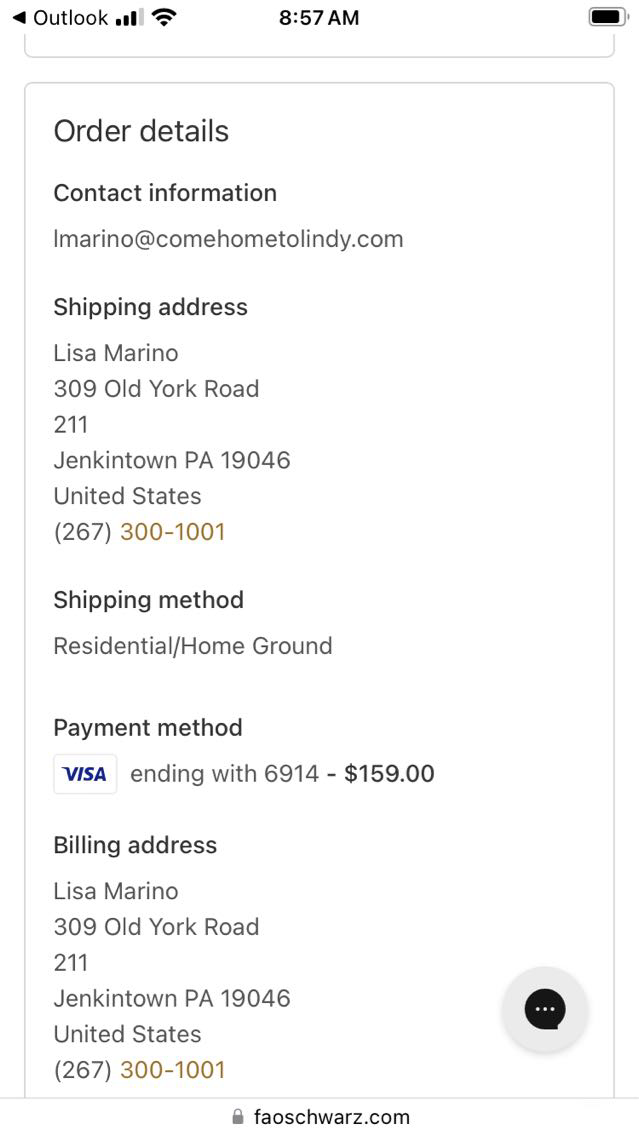Tap the billing phone number 300-1001
Image resolution: width=639 pixels, height=1136 pixels.
(172, 1070)
